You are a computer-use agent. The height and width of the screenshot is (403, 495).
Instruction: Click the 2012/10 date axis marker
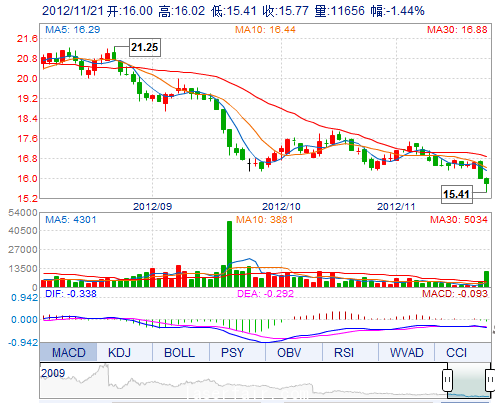(281, 206)
